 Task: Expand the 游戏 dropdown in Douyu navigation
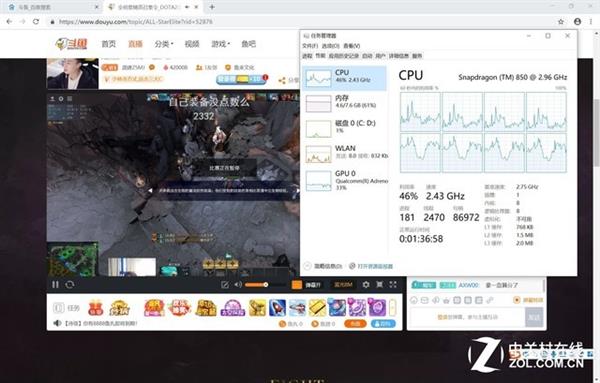221,44
